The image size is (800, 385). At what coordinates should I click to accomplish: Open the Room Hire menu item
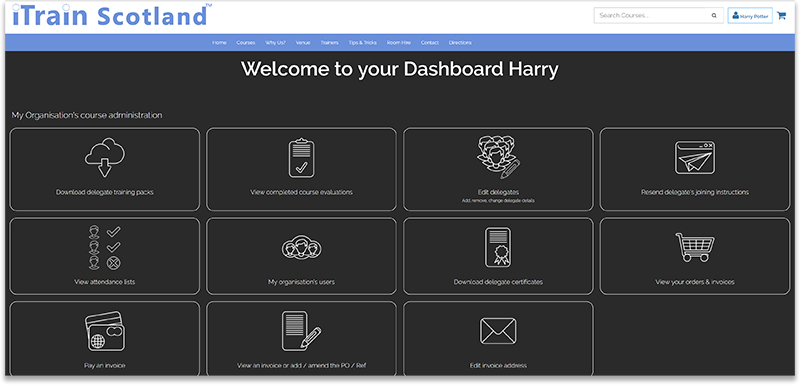click(x=399, y=43)
